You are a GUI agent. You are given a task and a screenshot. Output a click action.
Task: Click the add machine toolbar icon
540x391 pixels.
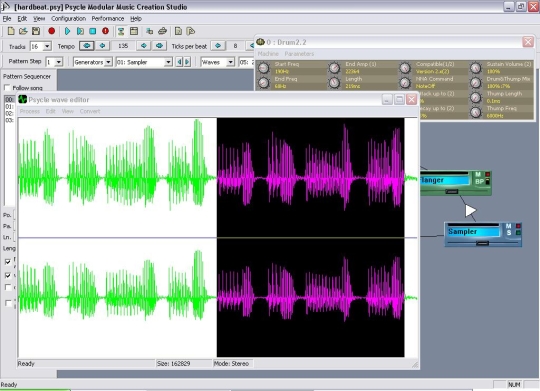pos(149,31)
